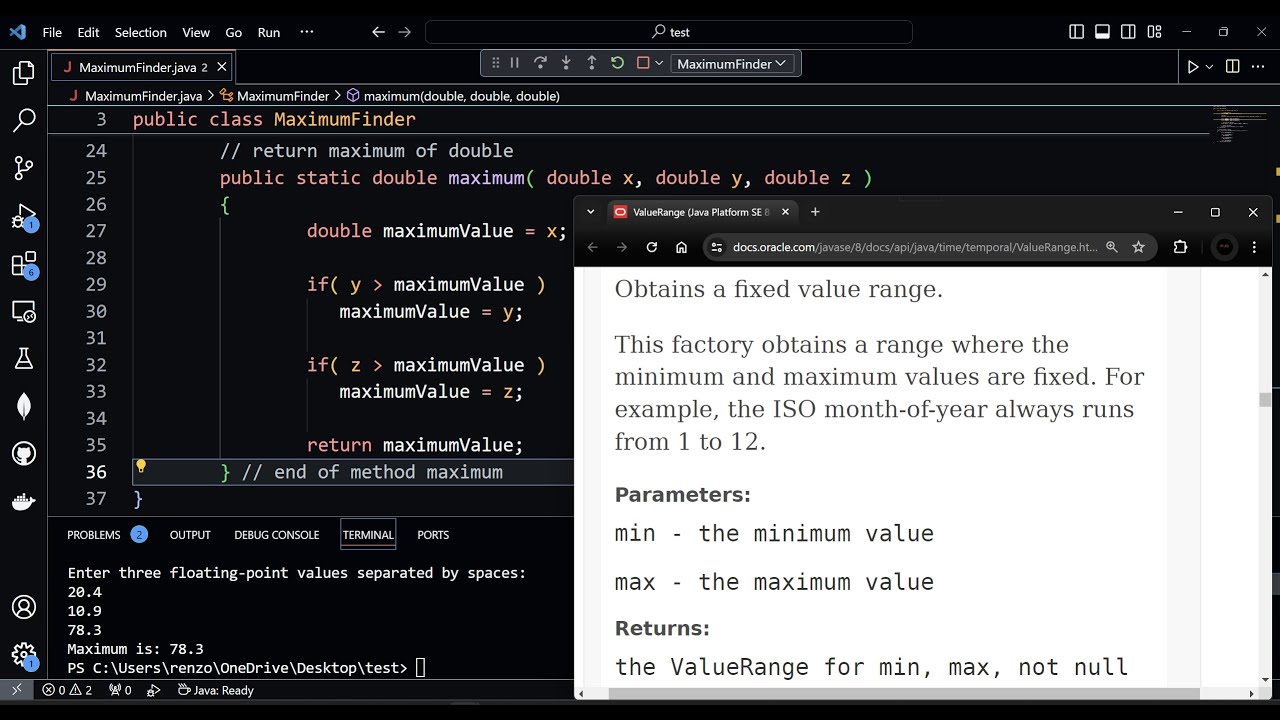Pause the debug session

[515, 63]
